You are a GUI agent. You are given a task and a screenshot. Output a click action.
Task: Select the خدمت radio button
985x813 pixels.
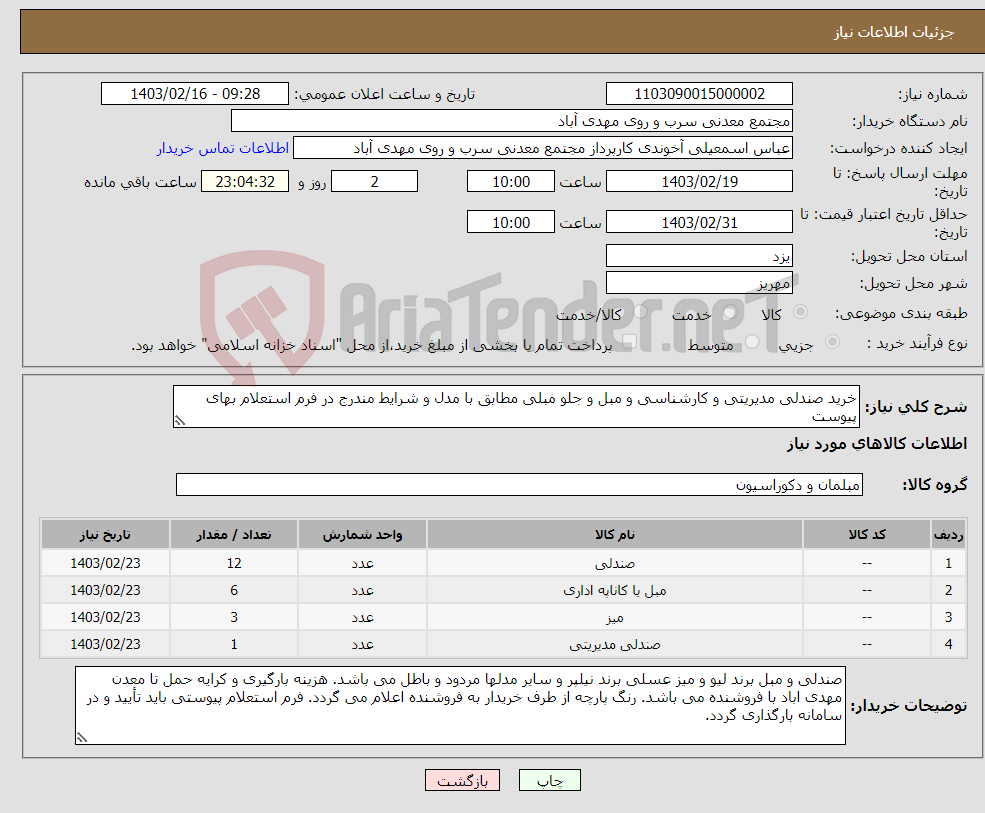tap(729, 312)
